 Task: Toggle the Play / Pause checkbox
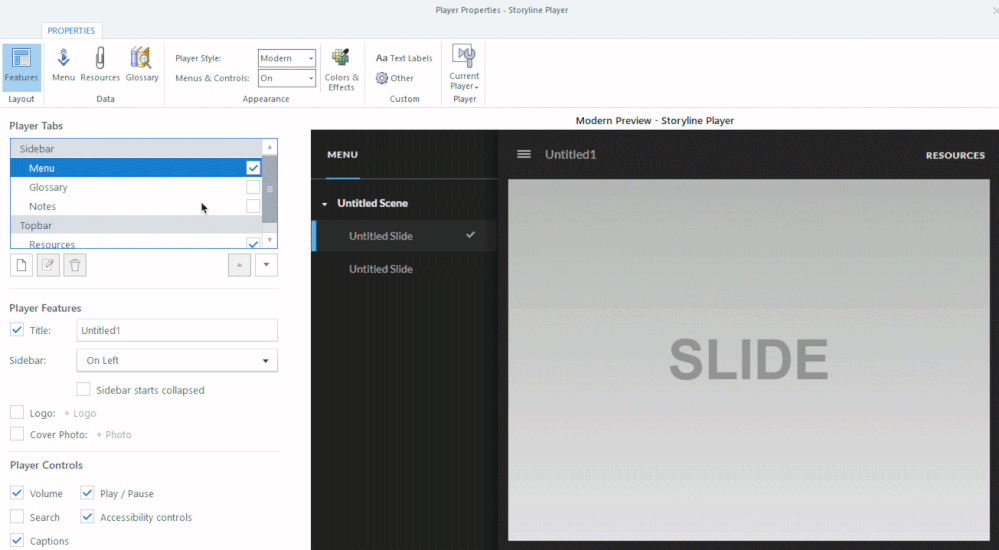point(87,493)
